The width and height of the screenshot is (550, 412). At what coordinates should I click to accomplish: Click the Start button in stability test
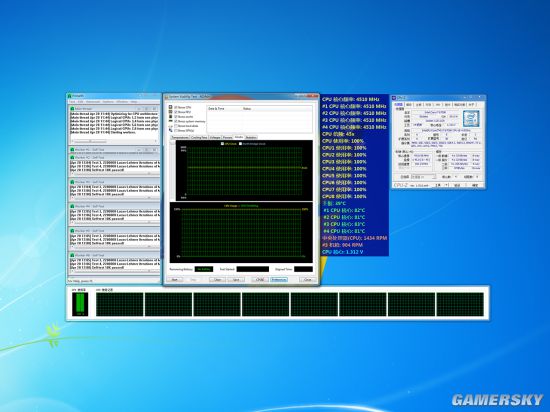(x=175, y=279)
